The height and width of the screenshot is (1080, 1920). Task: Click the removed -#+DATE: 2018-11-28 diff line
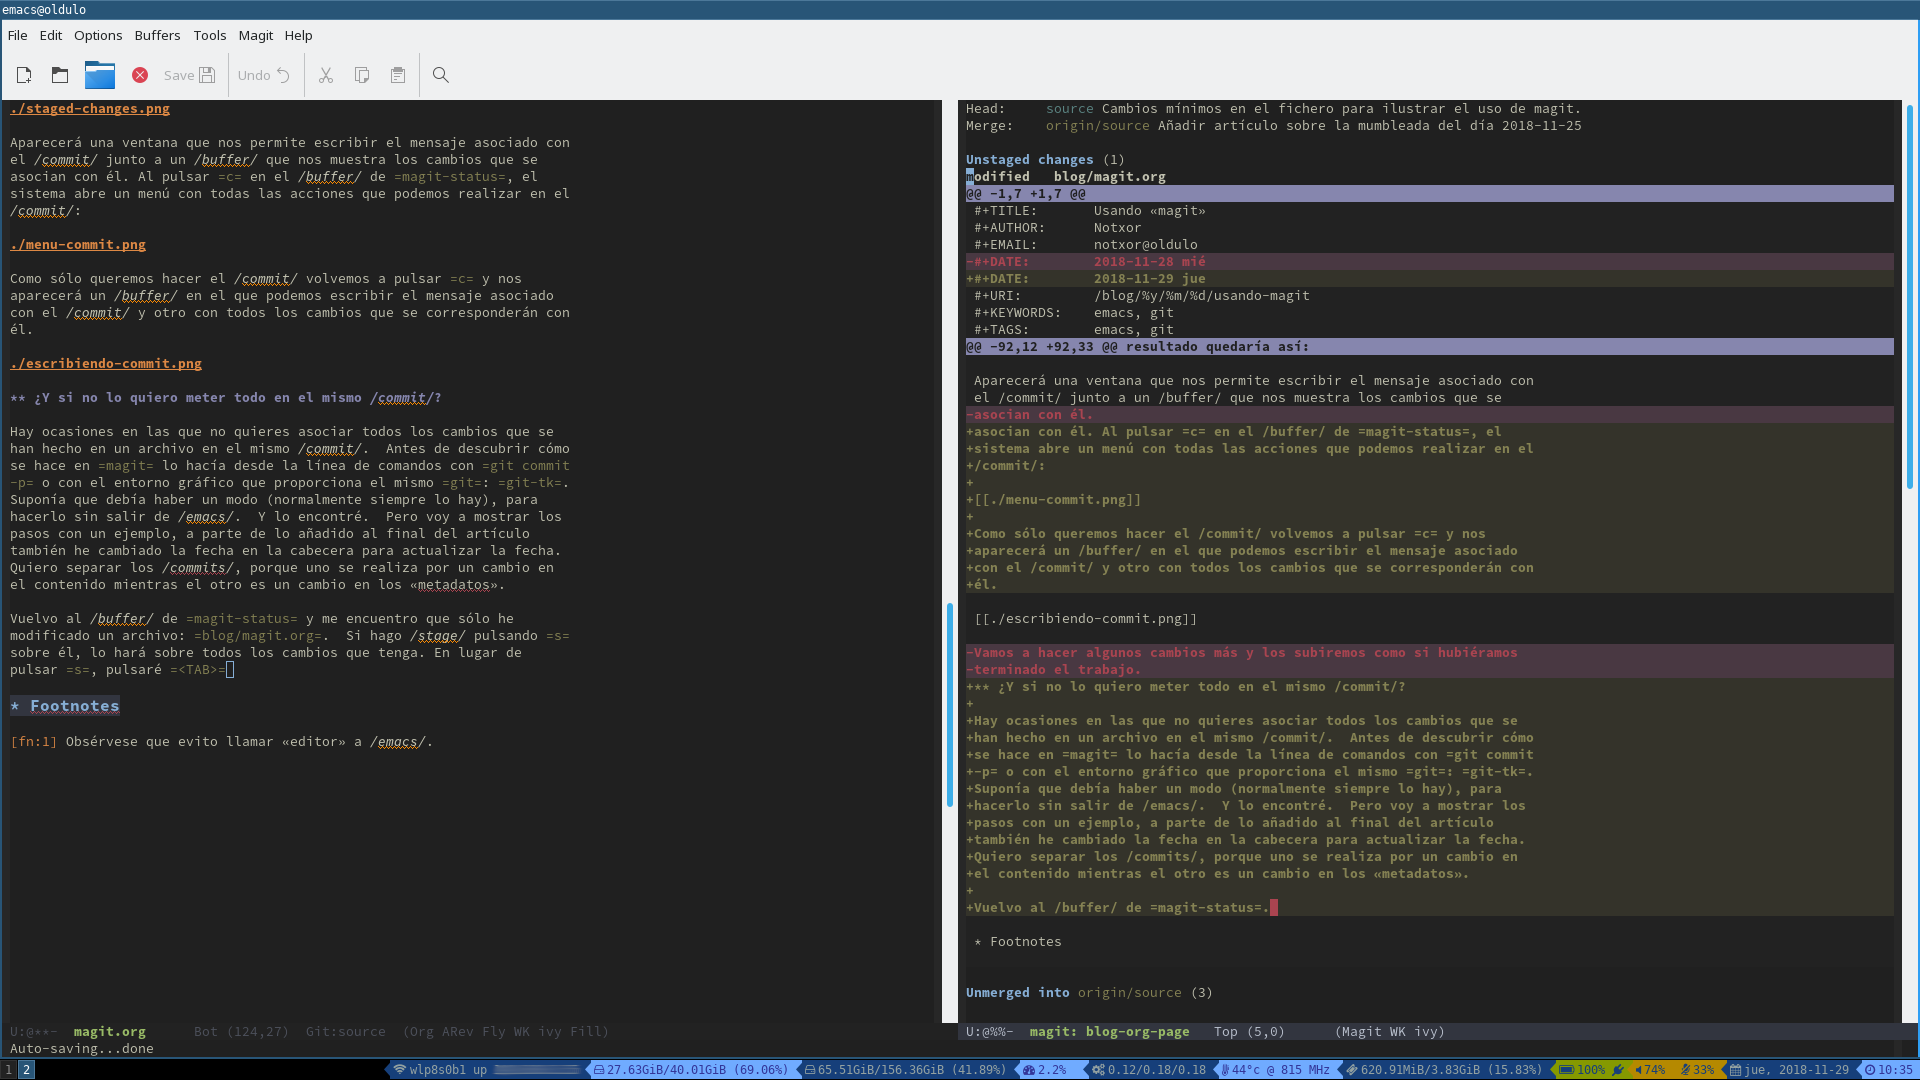point(1430,262)
